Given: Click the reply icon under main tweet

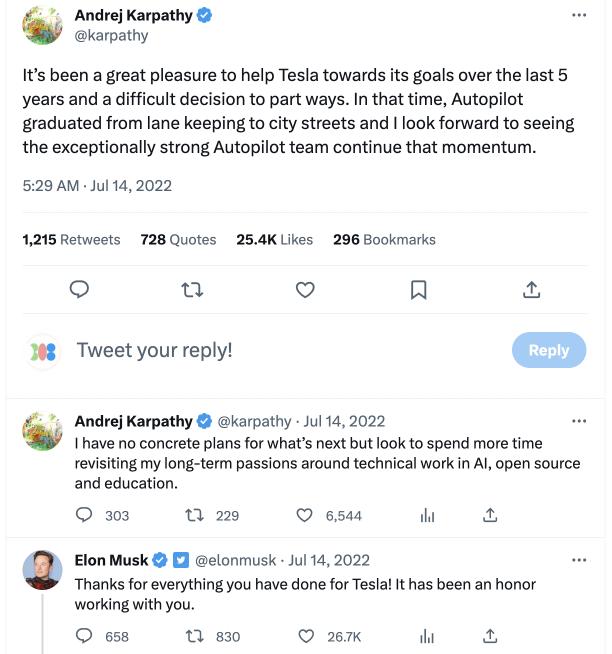Looking at the screenshot, I should point(80,290).
